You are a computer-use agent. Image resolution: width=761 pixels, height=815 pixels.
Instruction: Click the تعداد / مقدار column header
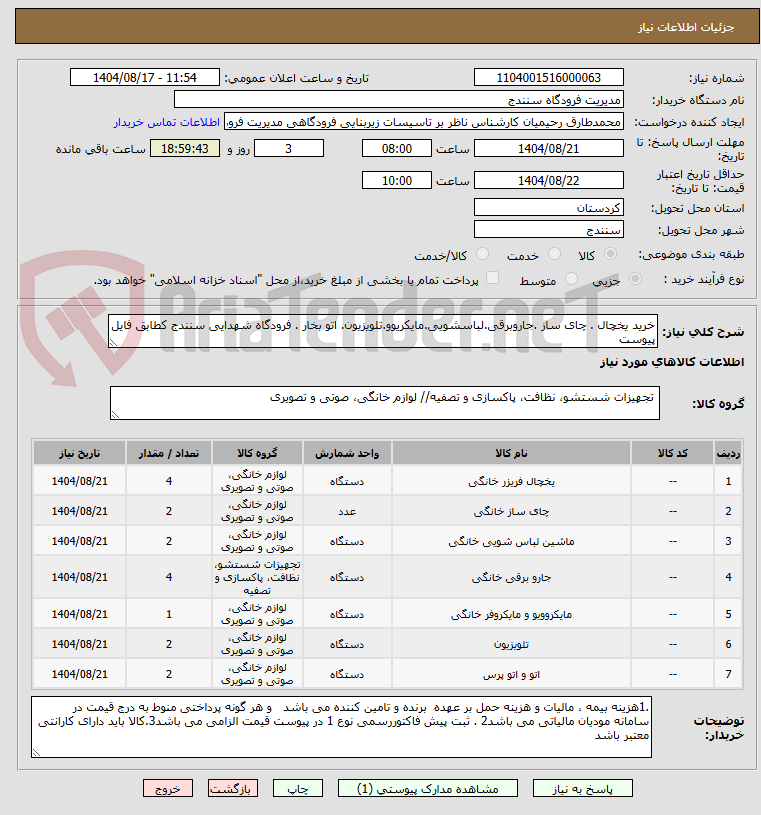pos(169,453)
